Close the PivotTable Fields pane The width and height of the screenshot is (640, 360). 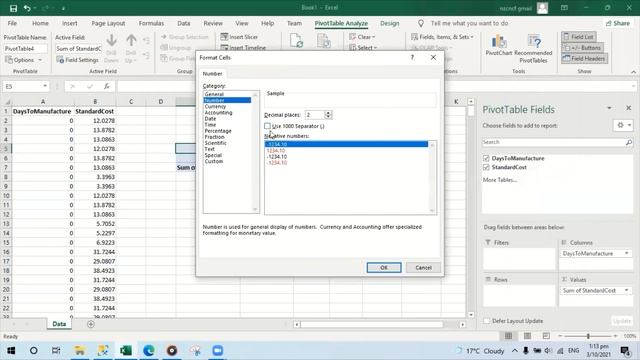(629, 108)
